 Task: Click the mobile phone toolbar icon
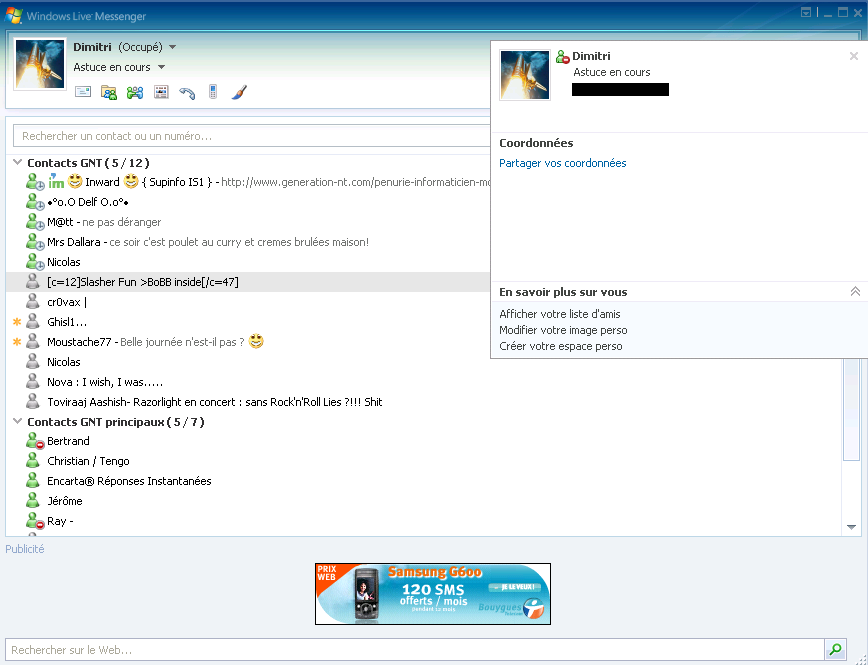point(213,91)
